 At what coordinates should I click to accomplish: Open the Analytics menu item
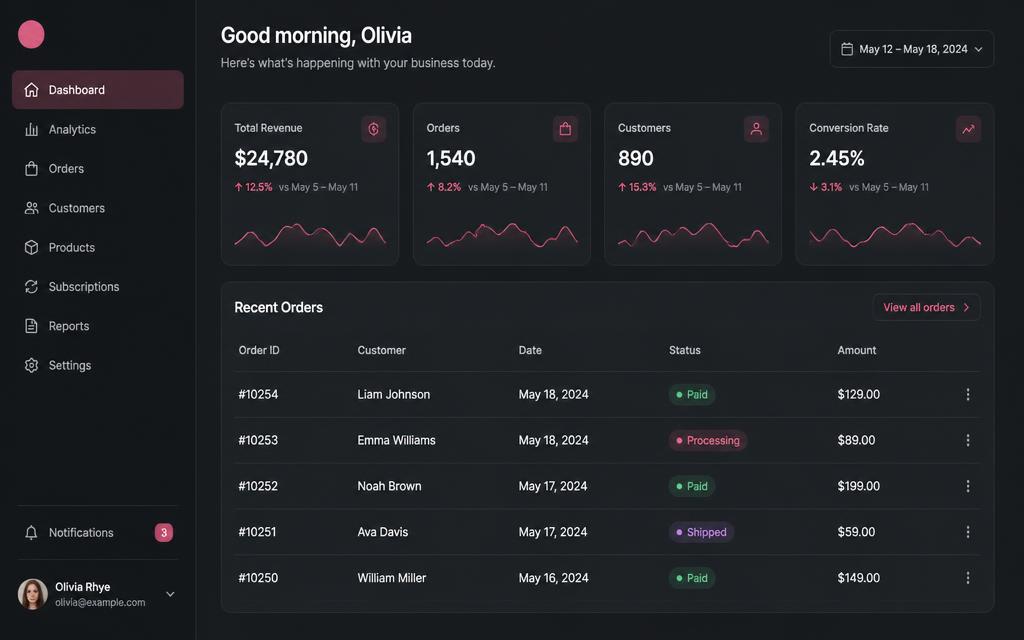[98, 129]
